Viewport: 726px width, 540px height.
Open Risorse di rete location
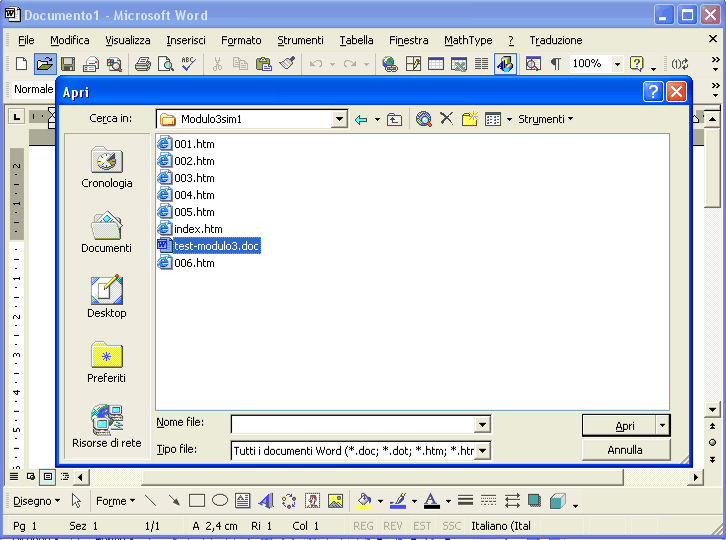106,427
